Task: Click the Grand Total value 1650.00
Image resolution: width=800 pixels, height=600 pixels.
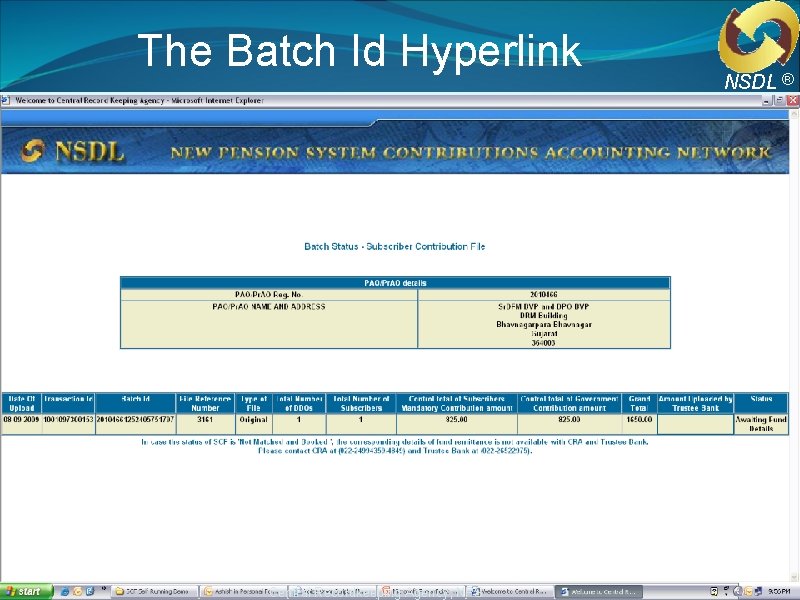Action: [639, 419]
